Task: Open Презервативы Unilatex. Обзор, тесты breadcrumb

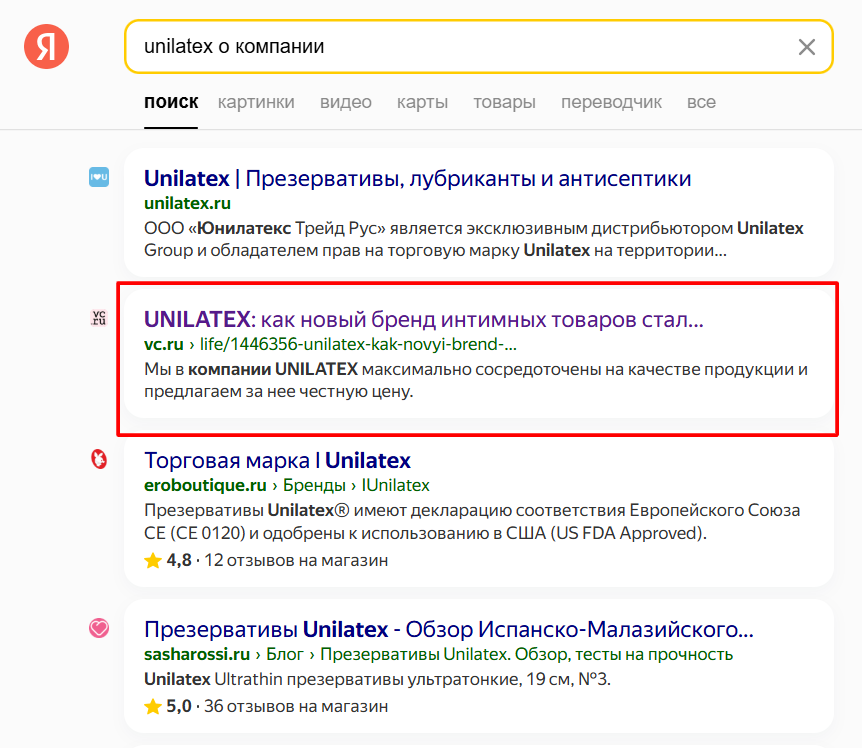Action: 527,655
